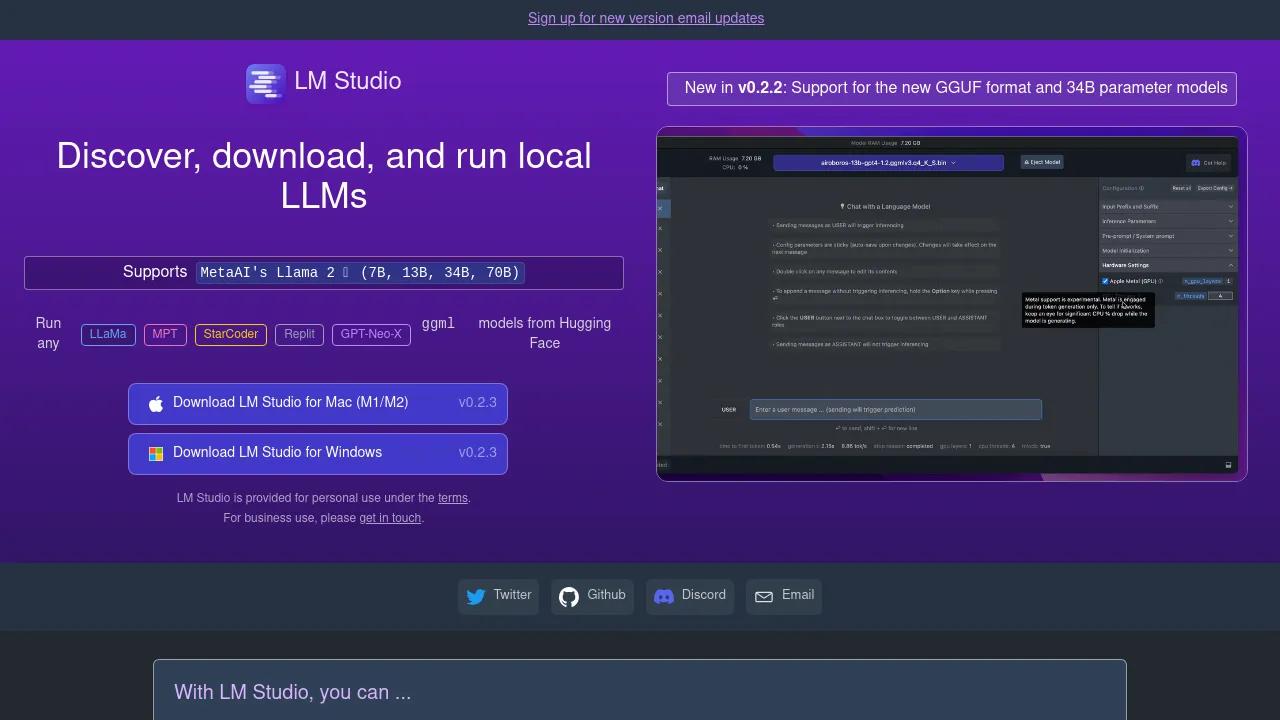
Task: Open the Twitter social link
Action: [498, 596]
